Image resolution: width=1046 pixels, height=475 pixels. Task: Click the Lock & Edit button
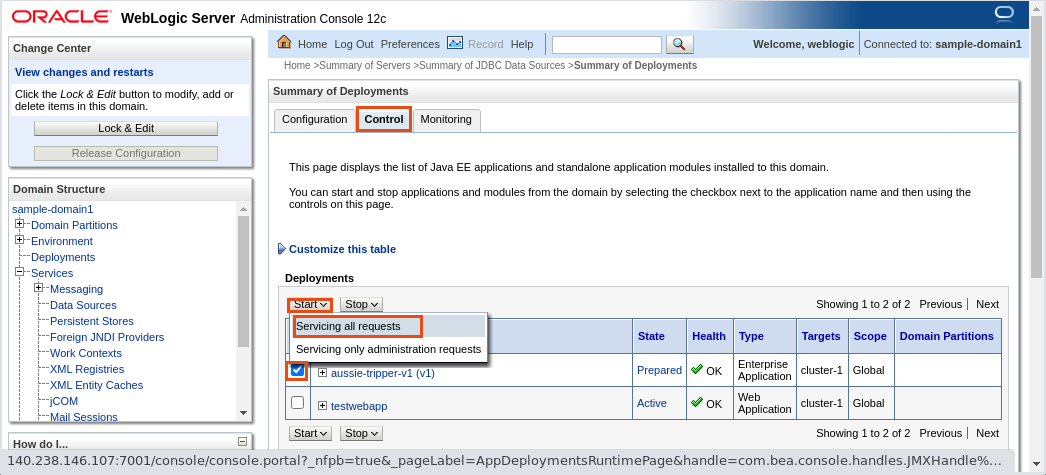[x=126, y=128]
